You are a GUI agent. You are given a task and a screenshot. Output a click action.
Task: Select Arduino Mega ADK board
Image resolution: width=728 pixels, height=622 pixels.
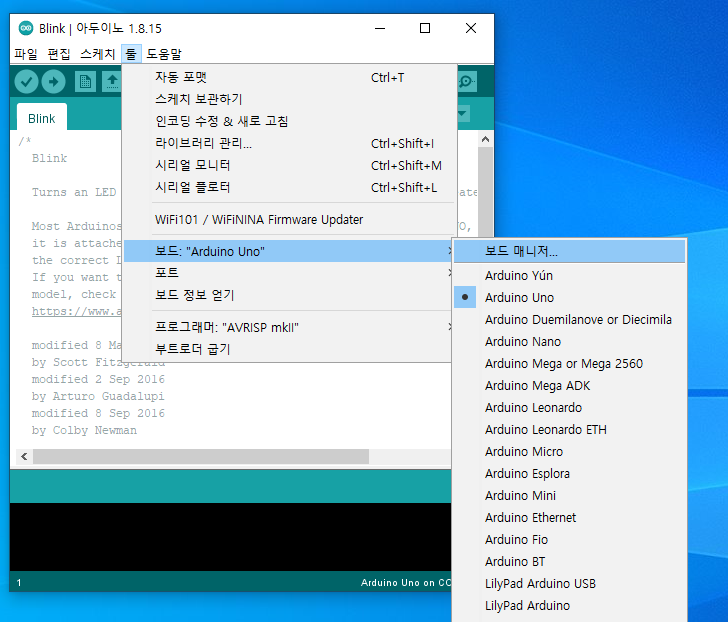(569, 386)
